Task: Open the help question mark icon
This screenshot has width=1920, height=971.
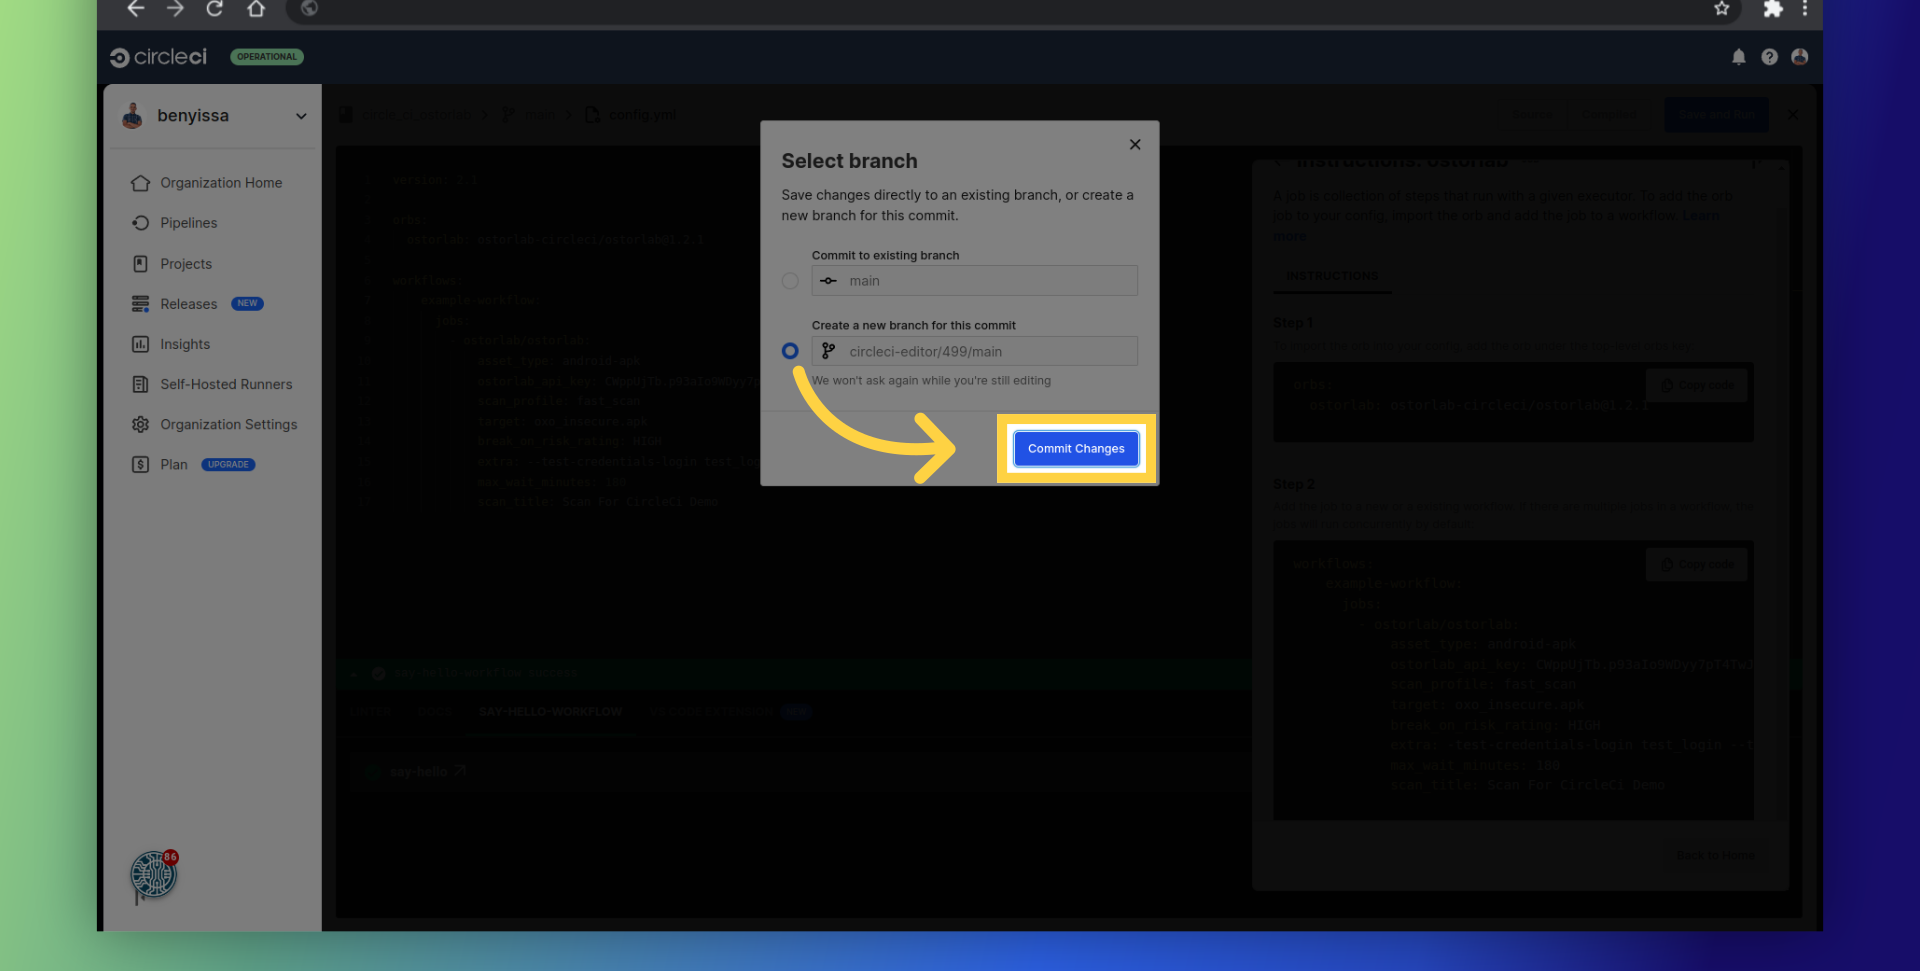Action: tap(1769, 57)
